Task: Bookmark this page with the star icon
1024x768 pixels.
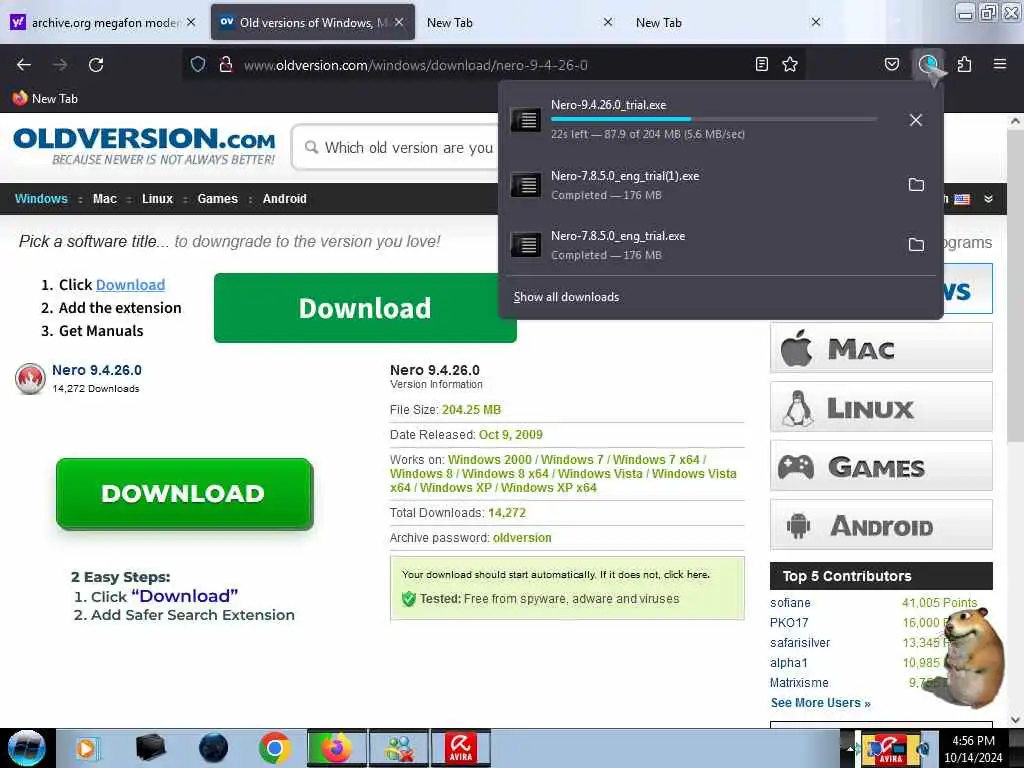Action: pyautogui.click(x=790, y=64)
